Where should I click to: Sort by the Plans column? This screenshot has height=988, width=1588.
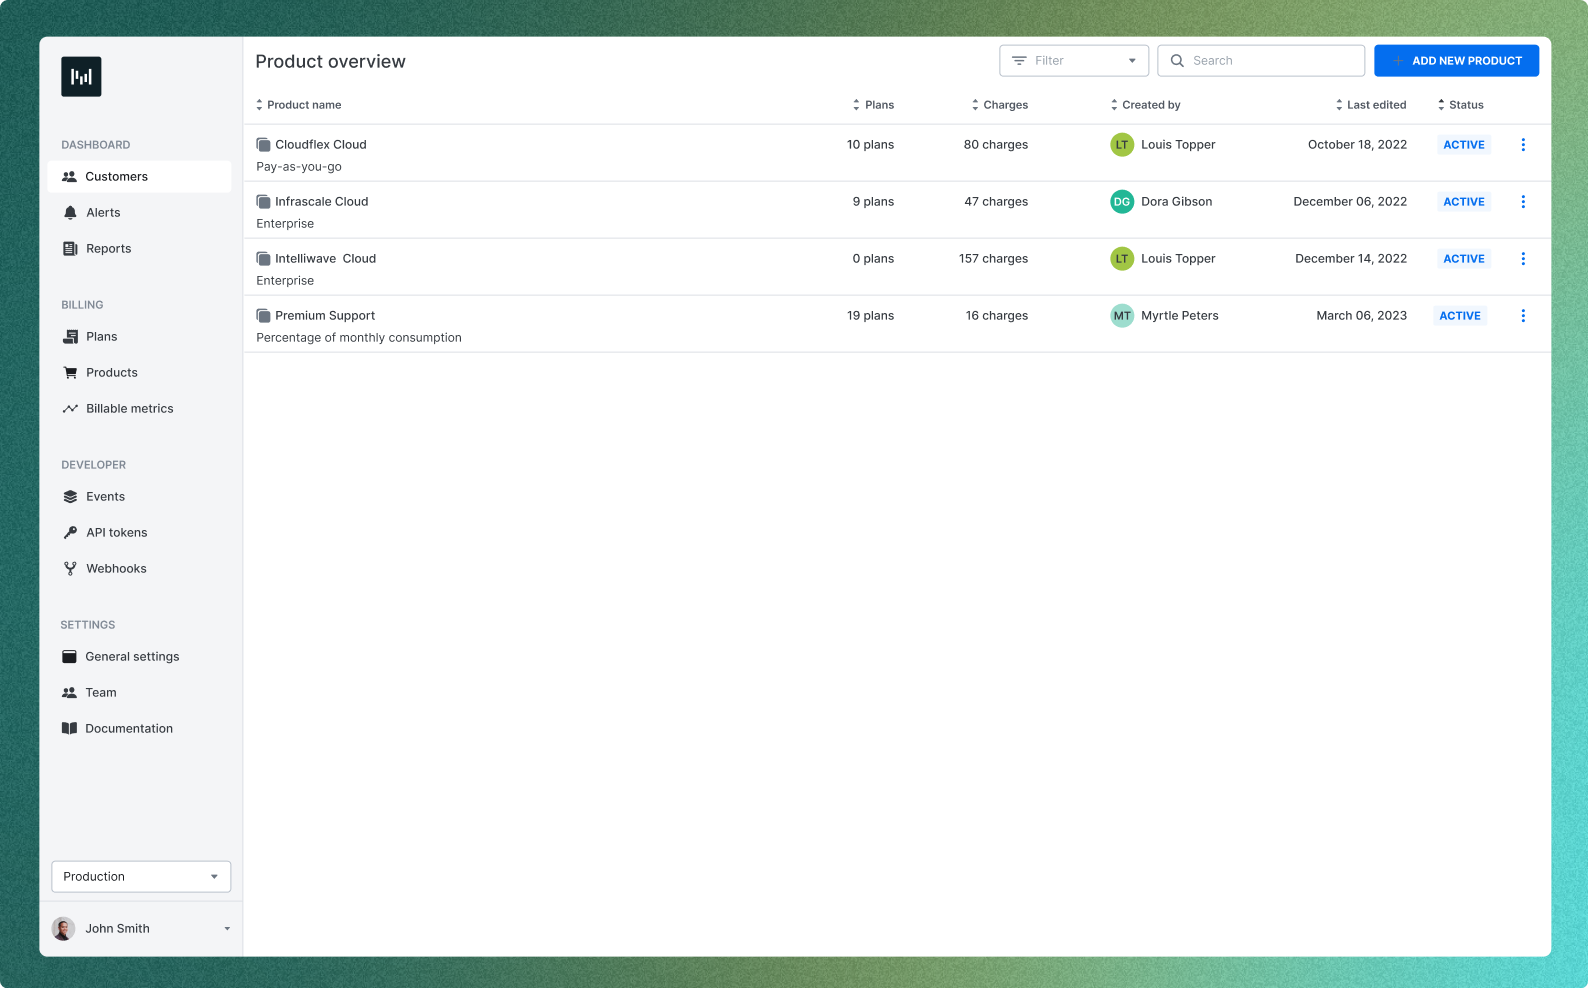873,105
